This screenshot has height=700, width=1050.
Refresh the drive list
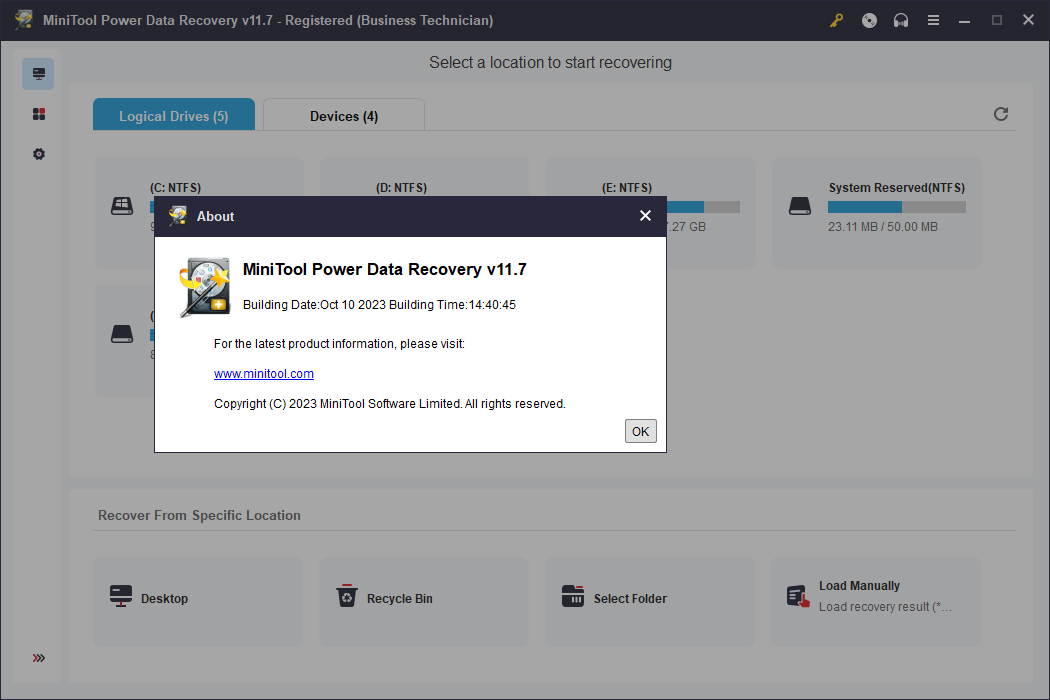1000,114
